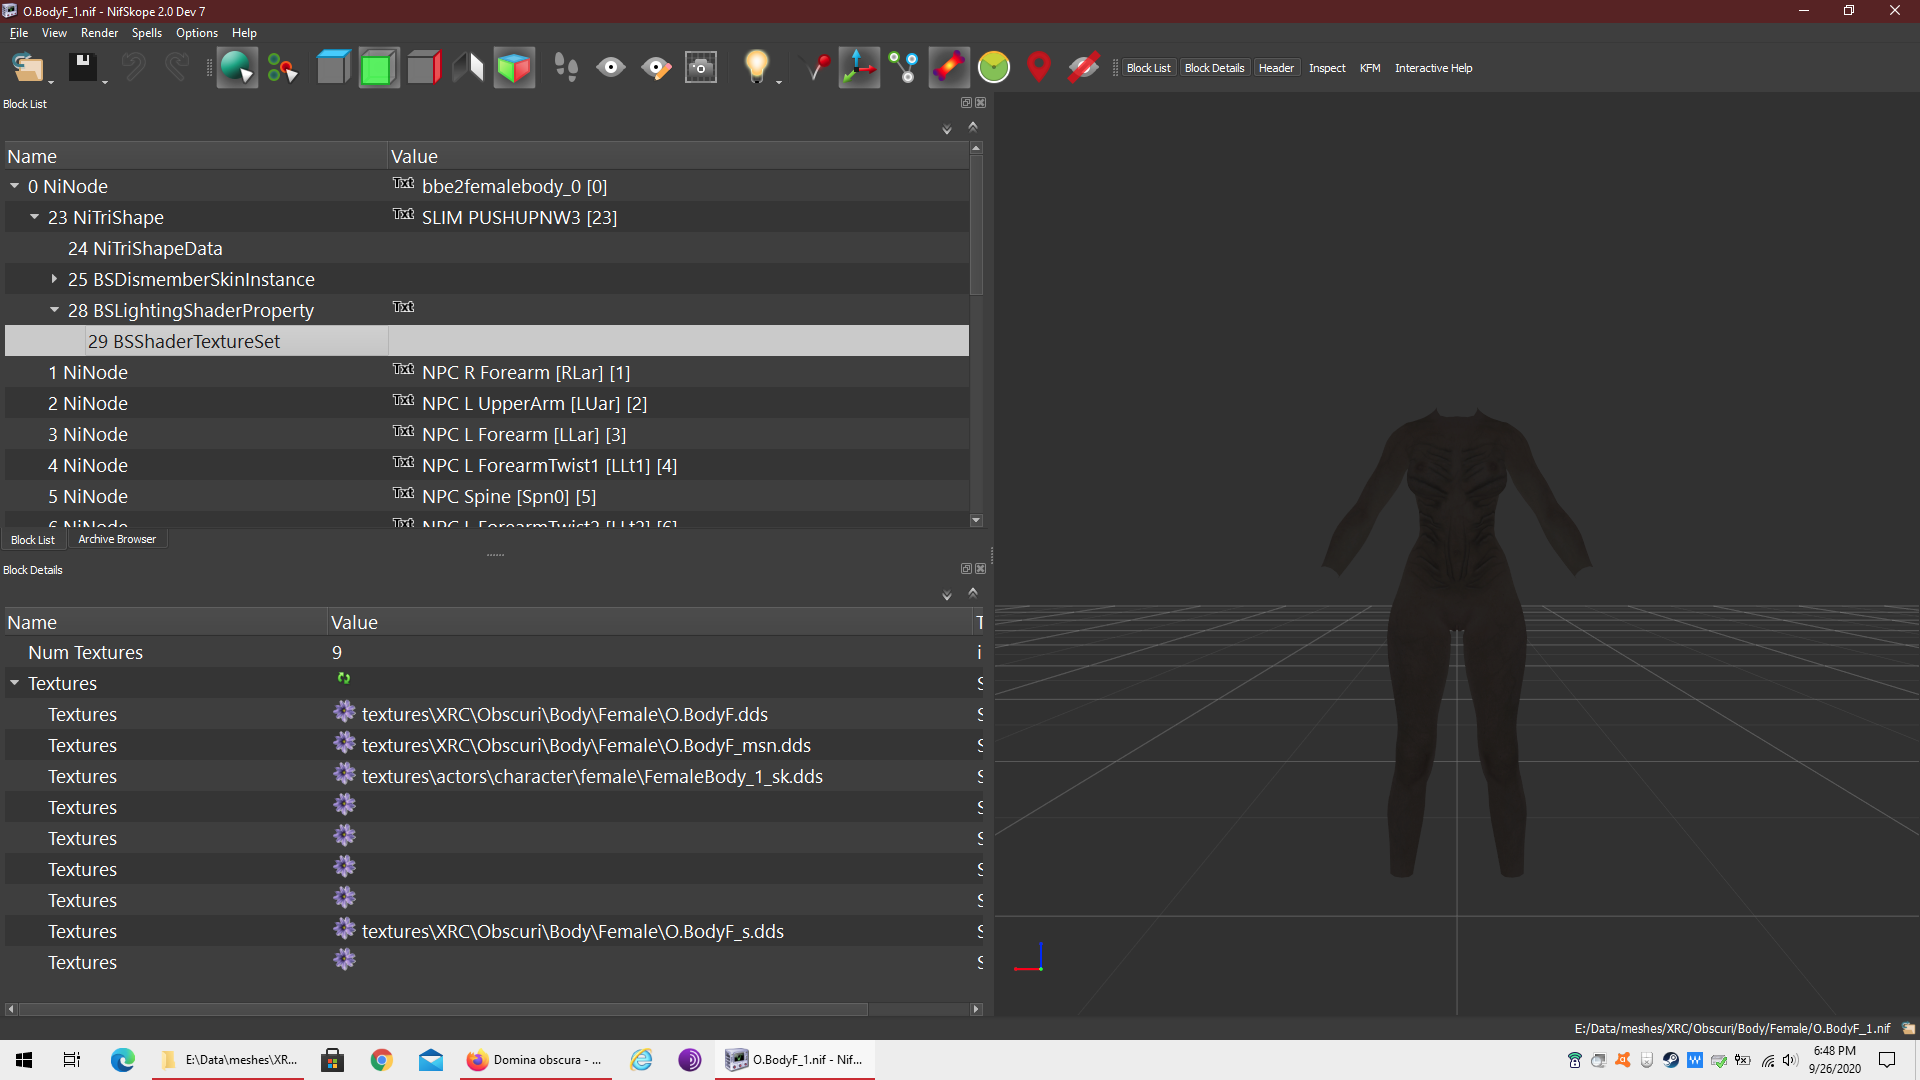Image resolution: width=1920 pixels, height=1080 pixels.
Task: Collapse the 23 NiTriShape tree row
Action: coord(35,217)
